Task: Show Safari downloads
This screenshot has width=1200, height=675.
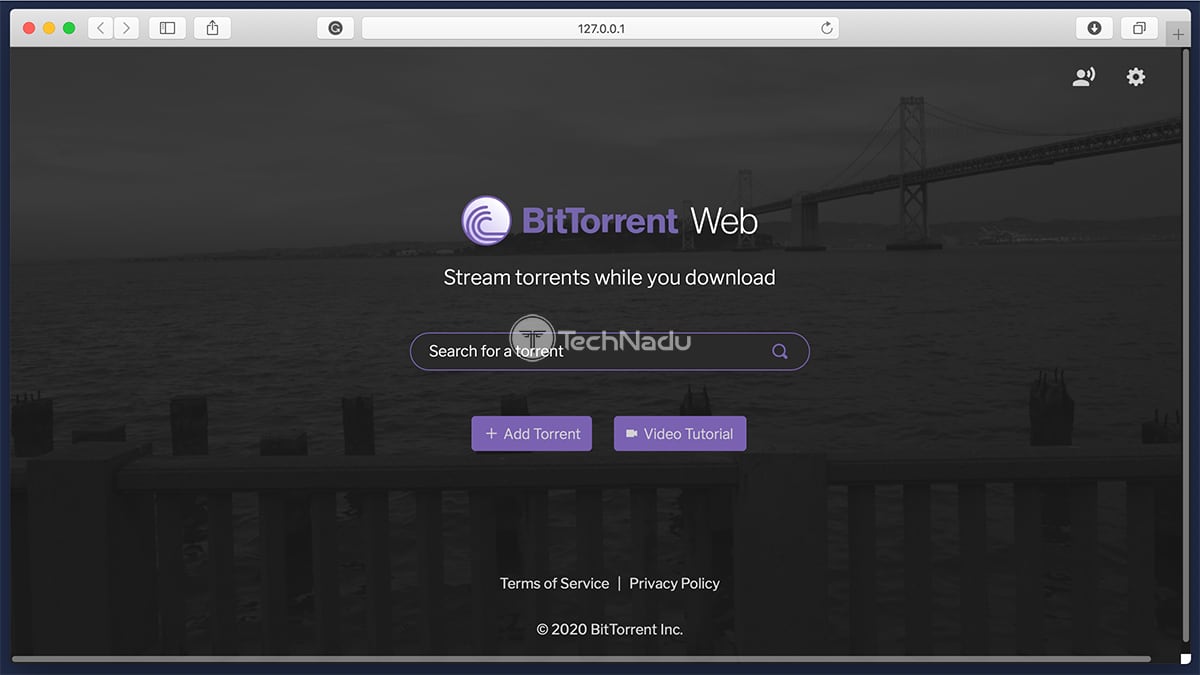Action: [x=1094, y=28]
